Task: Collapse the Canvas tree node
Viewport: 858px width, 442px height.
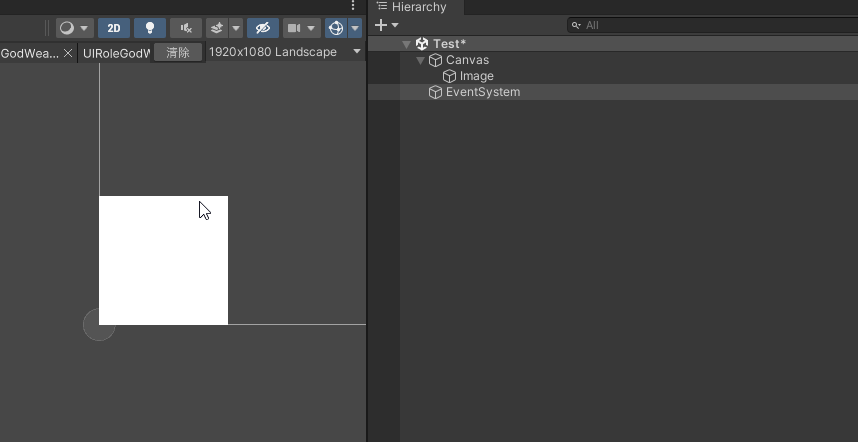Action: coord(420,60)
